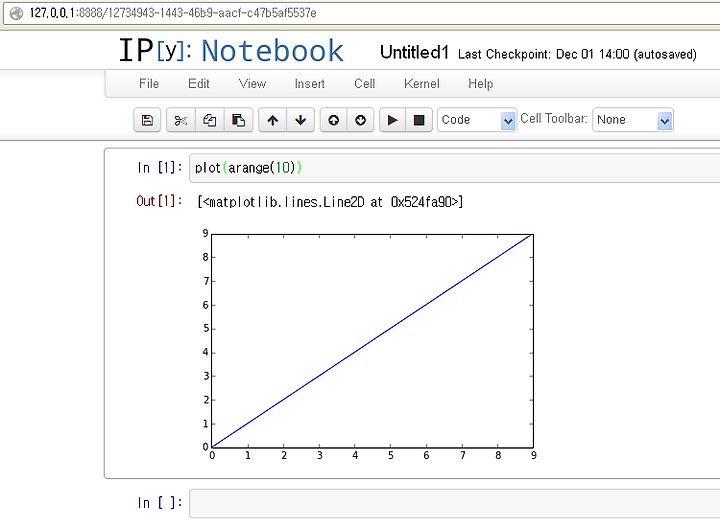720x528 pixels.
Task: Click the line plot output image
Action: (369, 344)
